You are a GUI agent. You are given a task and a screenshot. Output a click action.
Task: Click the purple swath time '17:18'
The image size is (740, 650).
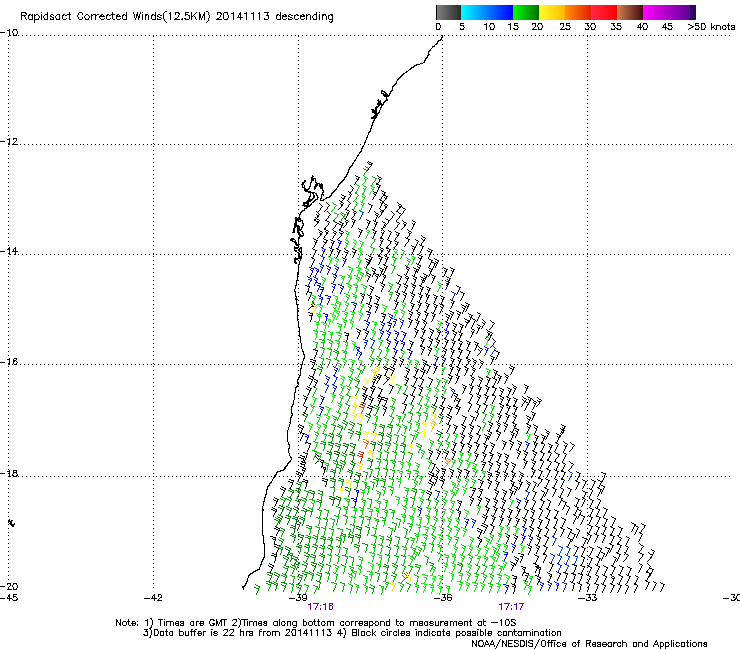click(320, 607)
